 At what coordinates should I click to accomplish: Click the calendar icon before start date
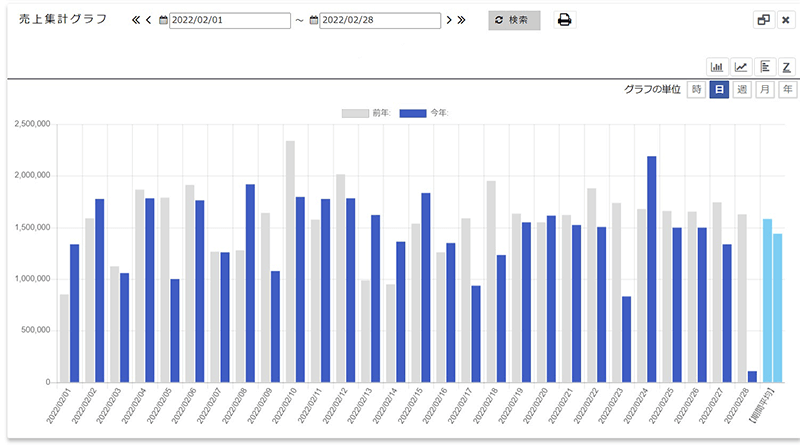164,21
